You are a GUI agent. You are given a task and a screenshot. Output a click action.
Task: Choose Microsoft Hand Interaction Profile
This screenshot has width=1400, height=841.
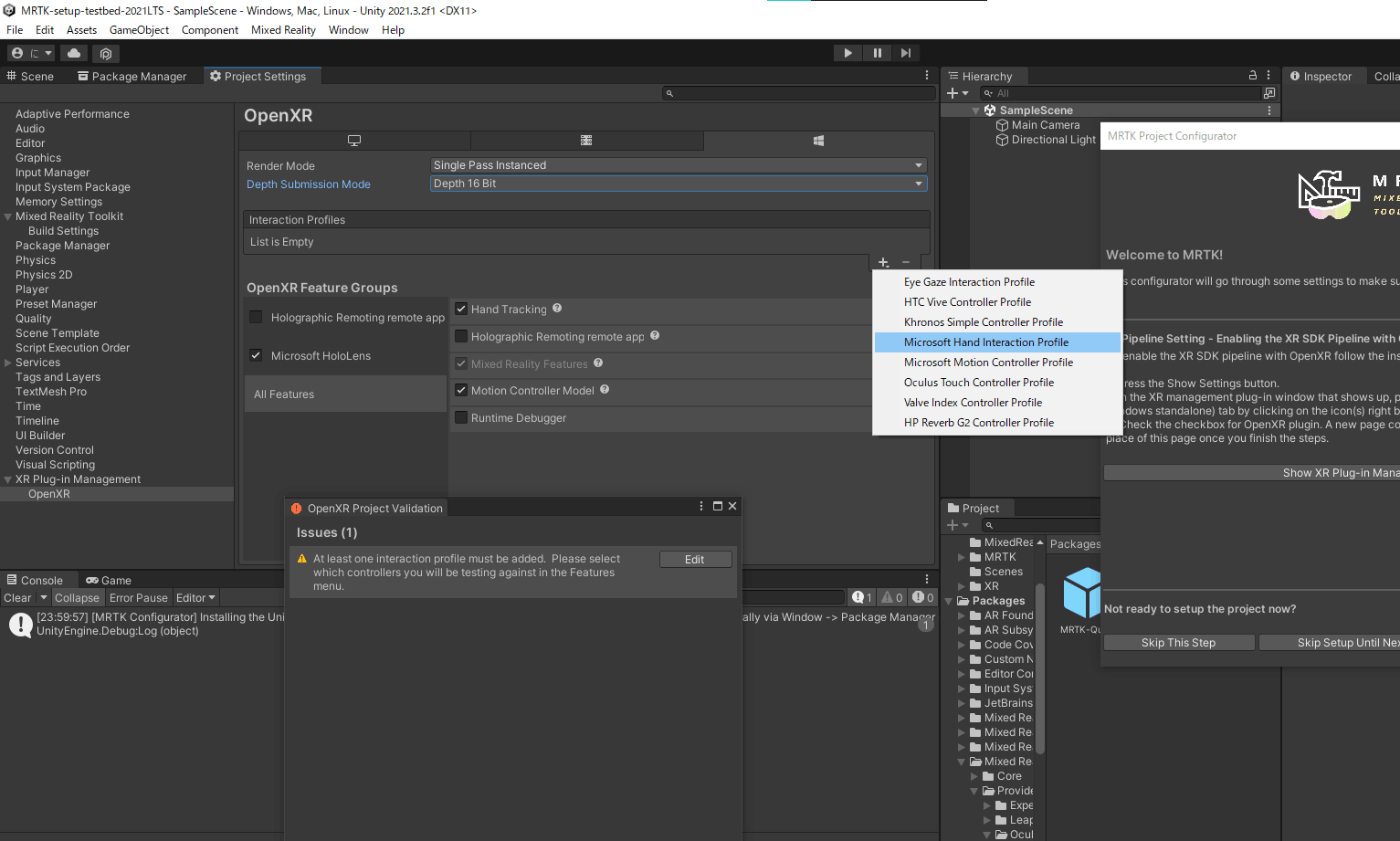coord(997,342)
